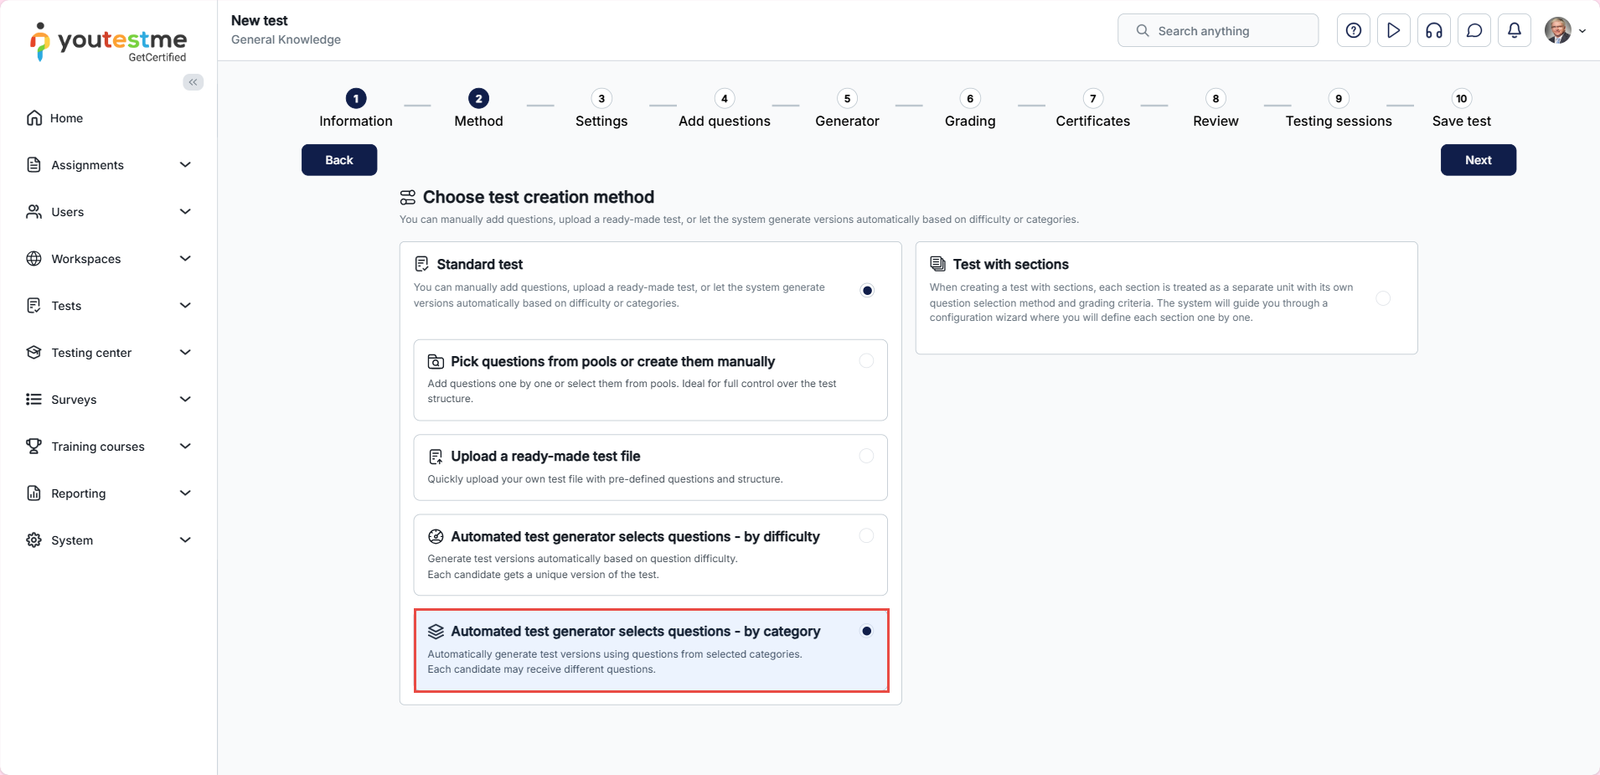The width and height of the screenshot is (1600, 775).
Task: Choose Upload a ready-made test file option
Action: click(x=866, y=456)
